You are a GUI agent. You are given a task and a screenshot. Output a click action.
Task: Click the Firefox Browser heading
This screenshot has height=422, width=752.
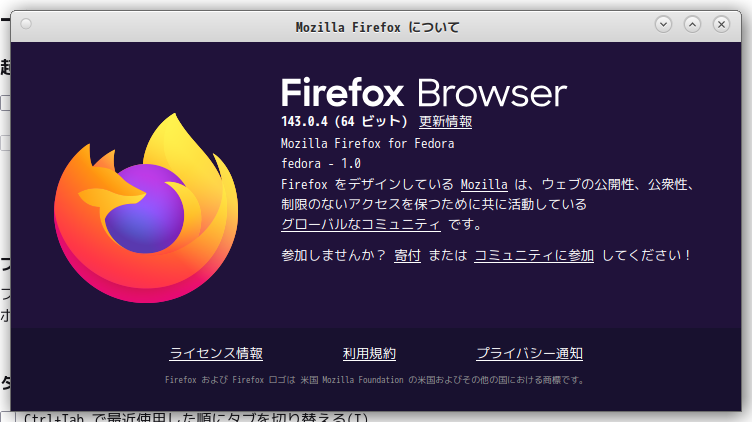[424, 93]
